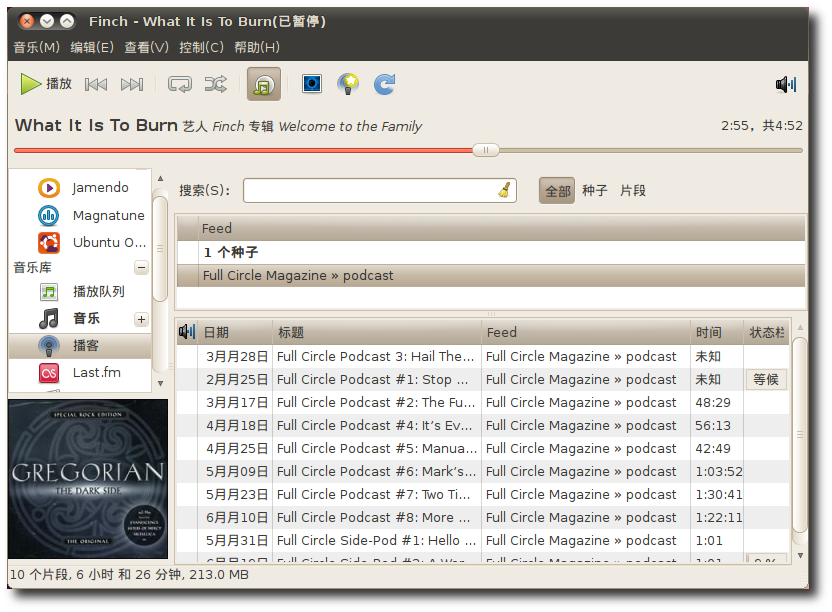Viewport: 832px width, 612px height.
Task: Sort by 时间 column header
Action: [x=717, y=332]
